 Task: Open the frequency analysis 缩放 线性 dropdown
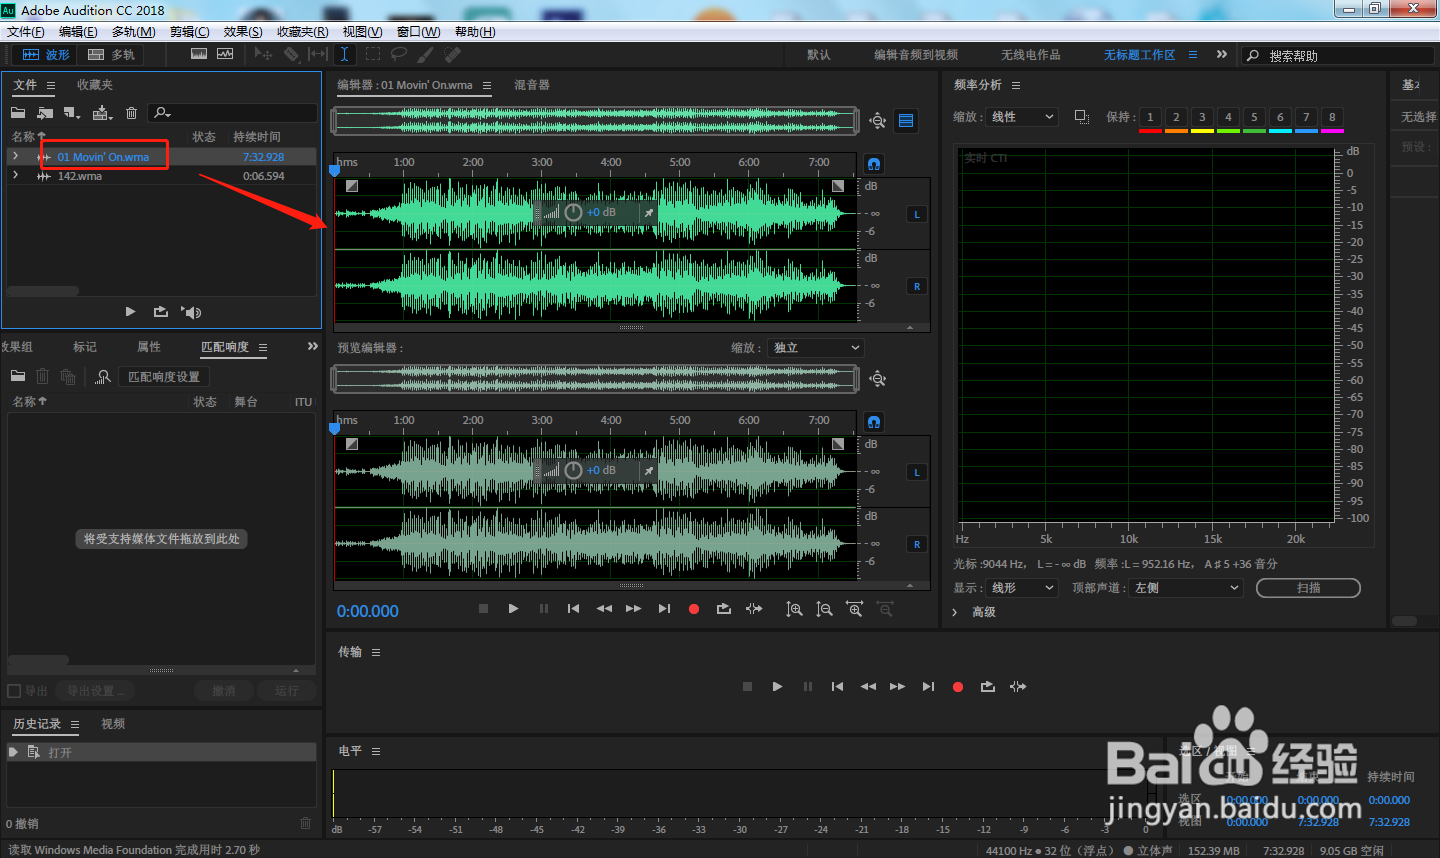[x=1022, y=117]
